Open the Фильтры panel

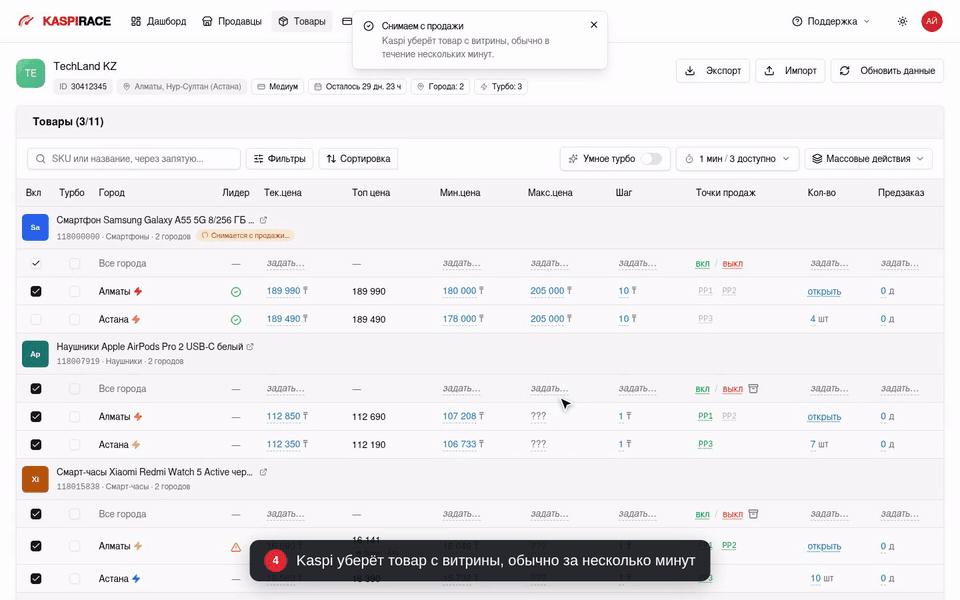(280, 159)
